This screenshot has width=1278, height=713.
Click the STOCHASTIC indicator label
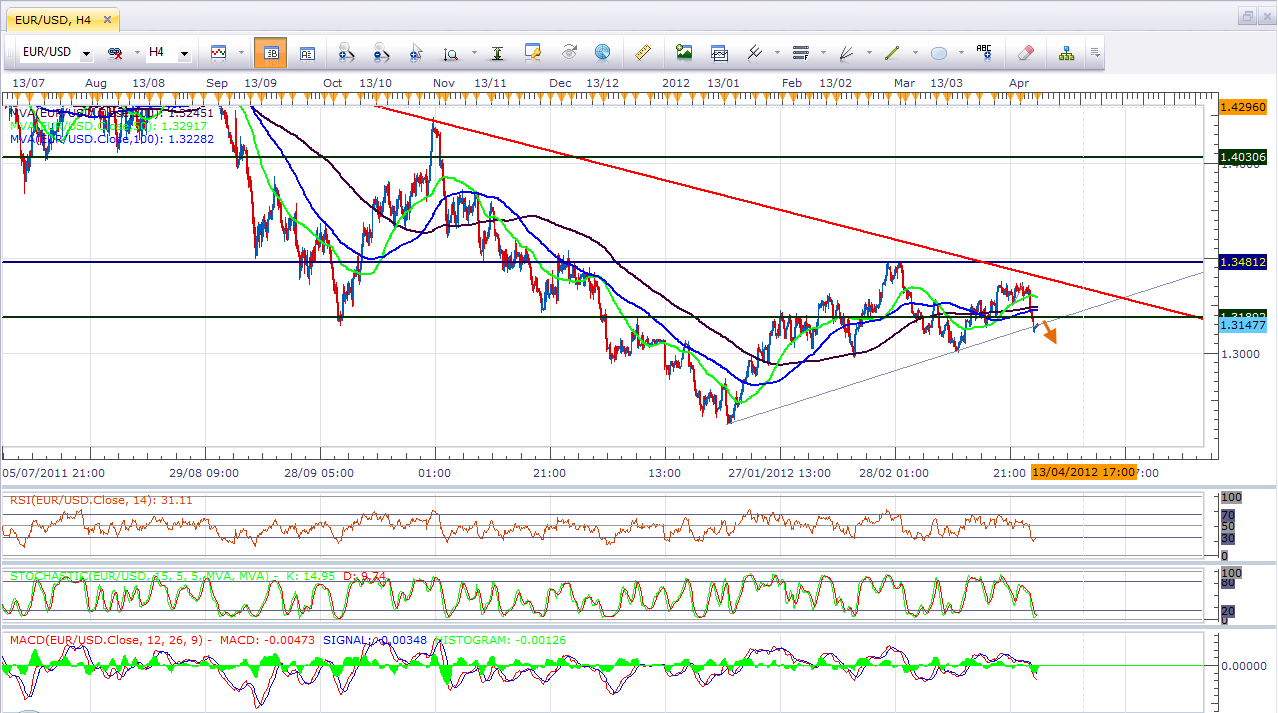197,576
